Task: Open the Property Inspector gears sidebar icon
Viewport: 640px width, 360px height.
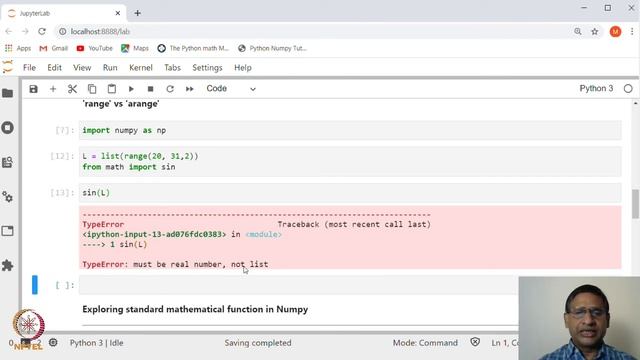Action: 8,197
